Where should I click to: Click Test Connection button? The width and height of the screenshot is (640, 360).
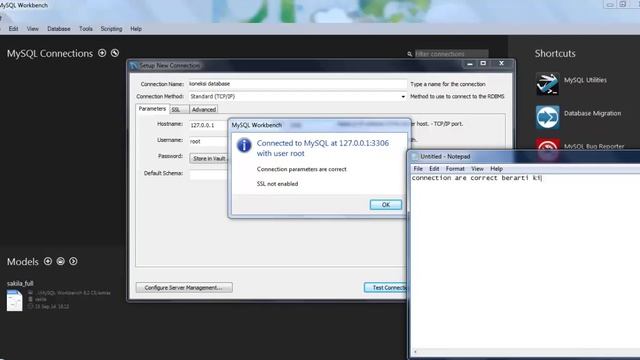[386, 288]
